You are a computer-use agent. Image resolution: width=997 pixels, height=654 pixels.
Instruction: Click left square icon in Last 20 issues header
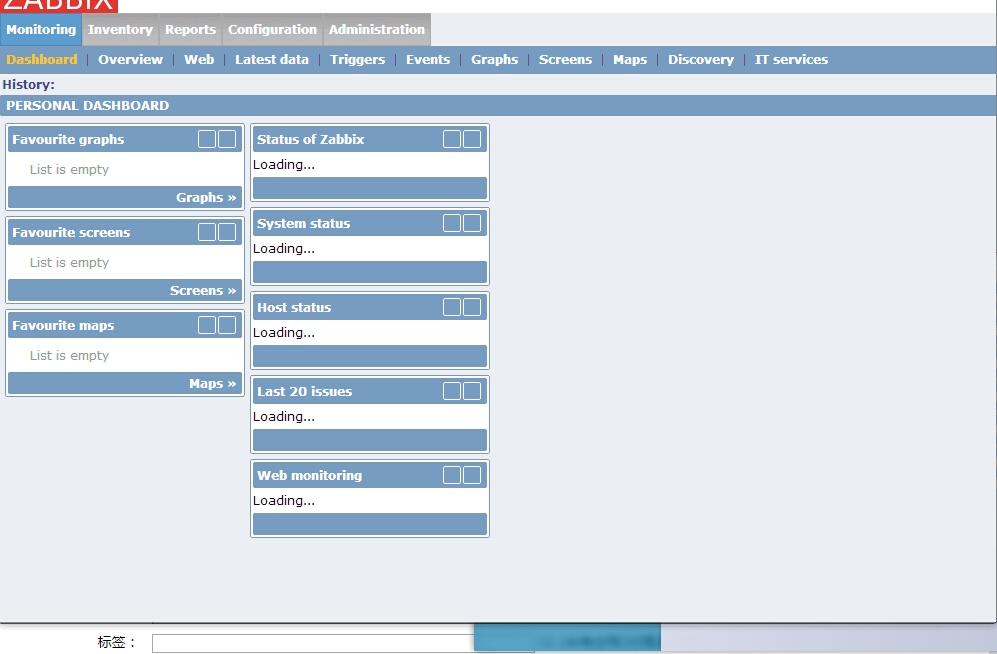452,391
